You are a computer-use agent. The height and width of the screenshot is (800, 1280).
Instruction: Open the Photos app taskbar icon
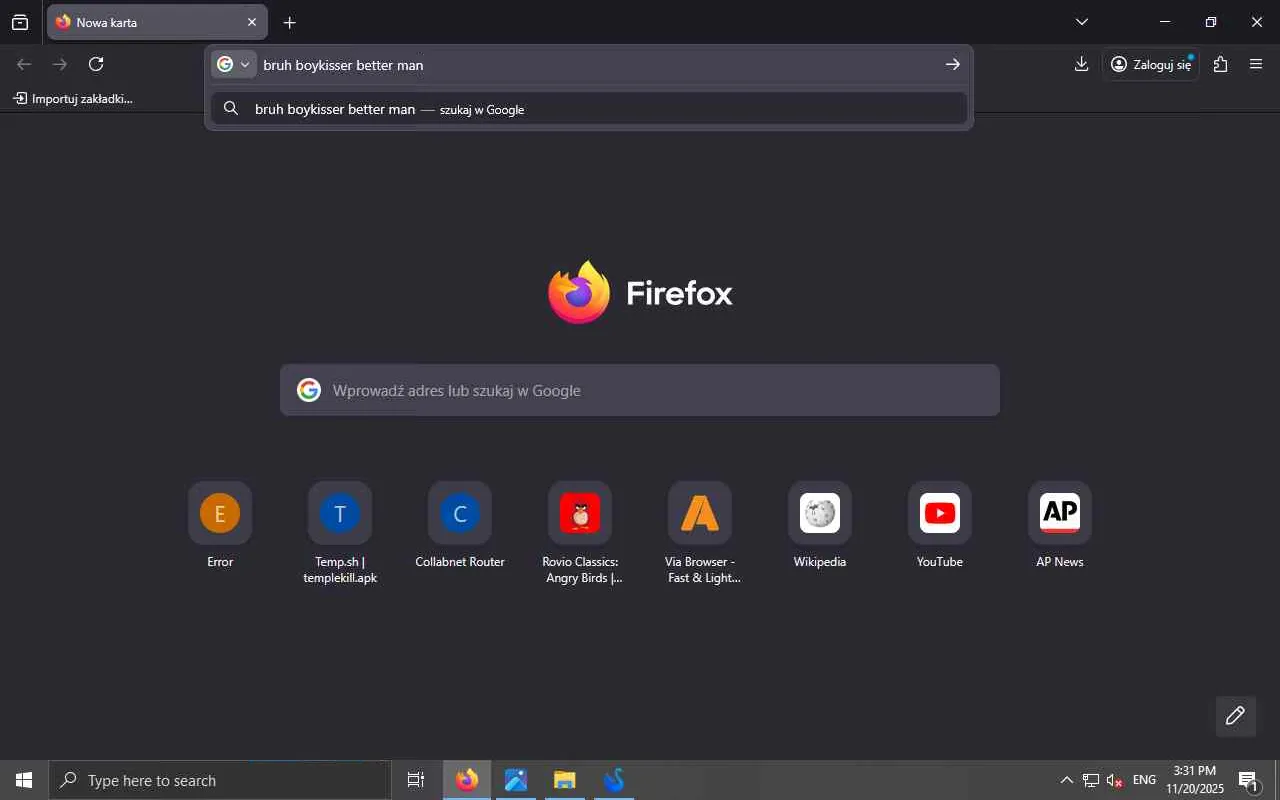click(516, 780)
